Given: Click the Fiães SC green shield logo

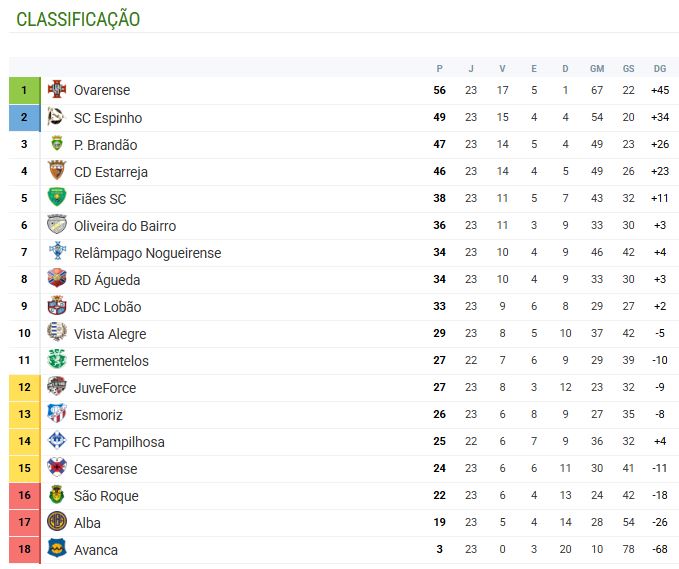Looking at the screenshot, I should (x=57, y=197).
